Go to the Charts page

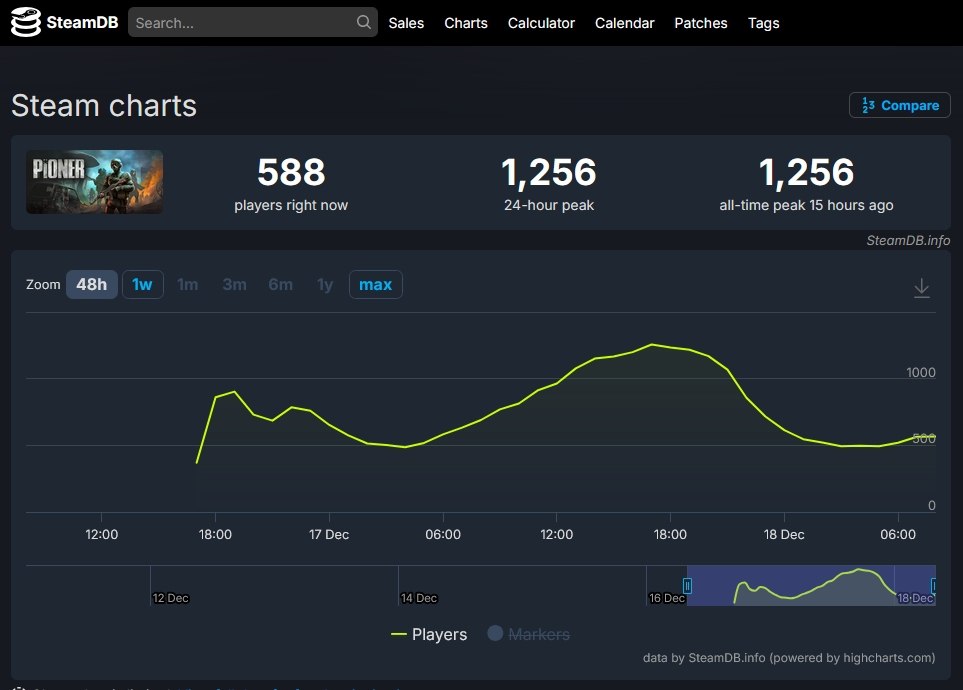[x=466, y=23]
